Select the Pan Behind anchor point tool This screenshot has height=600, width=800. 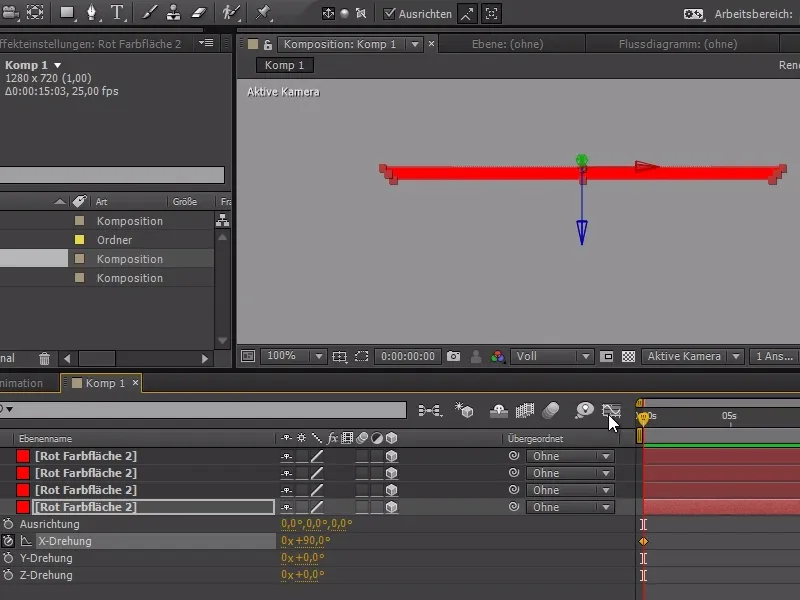tap(35, 12)
